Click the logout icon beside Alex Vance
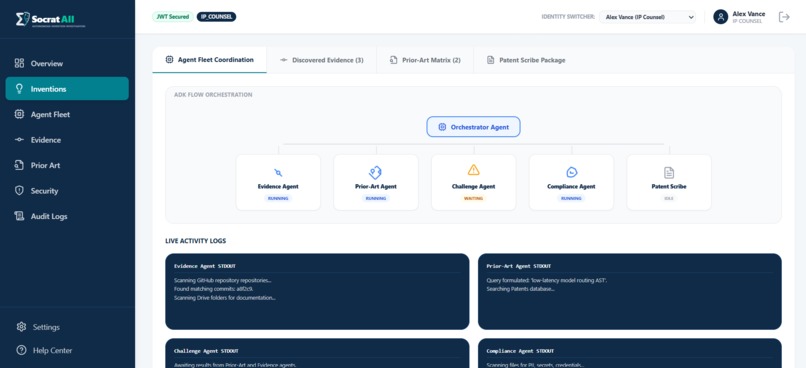Viewport: 806px width, 368px height. click(x=784, y=17)
